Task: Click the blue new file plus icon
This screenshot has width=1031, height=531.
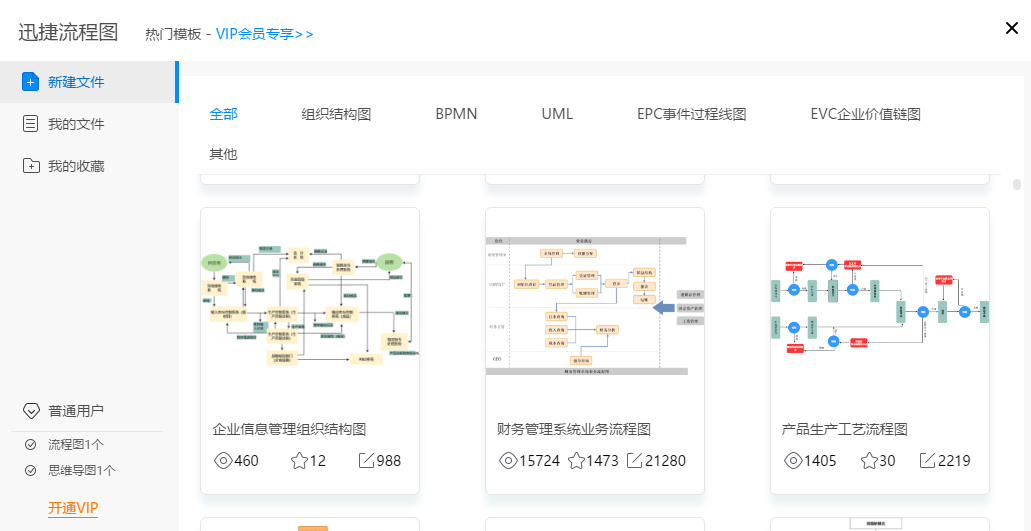Action: [x=30, y=82]
